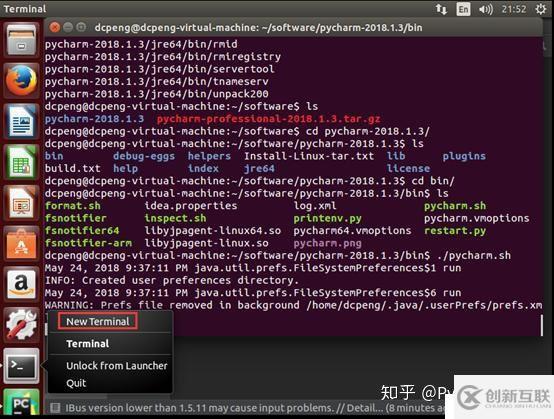Click build.txt in the listing
Screen dimensions: 554x419
(72, 169)
